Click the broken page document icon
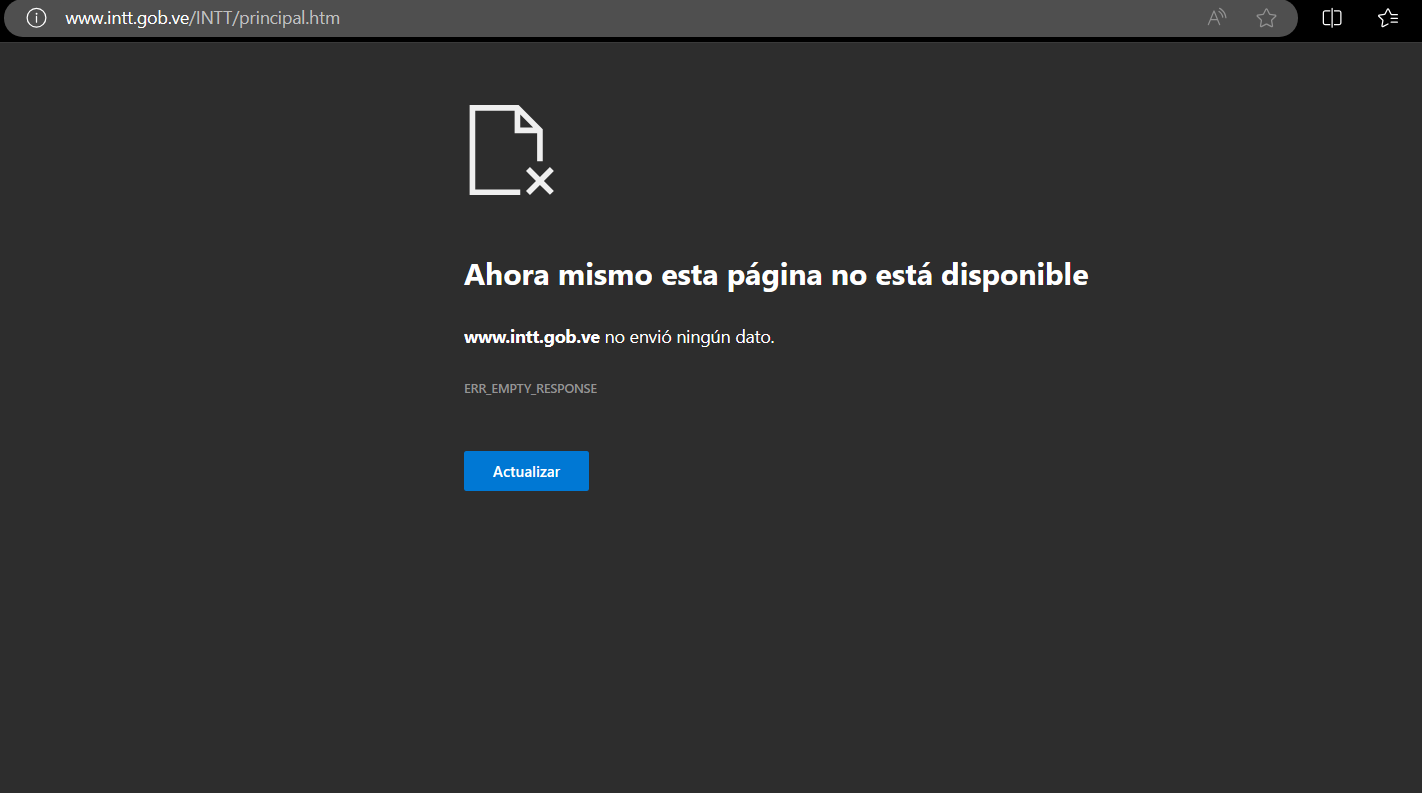Image resolution: width=1422 pixels, height=793 pixels. pos(511,150)
